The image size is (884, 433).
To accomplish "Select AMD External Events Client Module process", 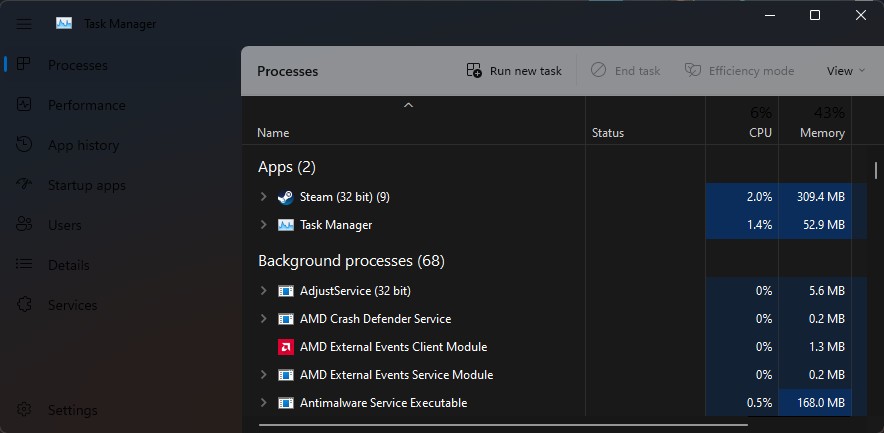I will pos(393,347).
